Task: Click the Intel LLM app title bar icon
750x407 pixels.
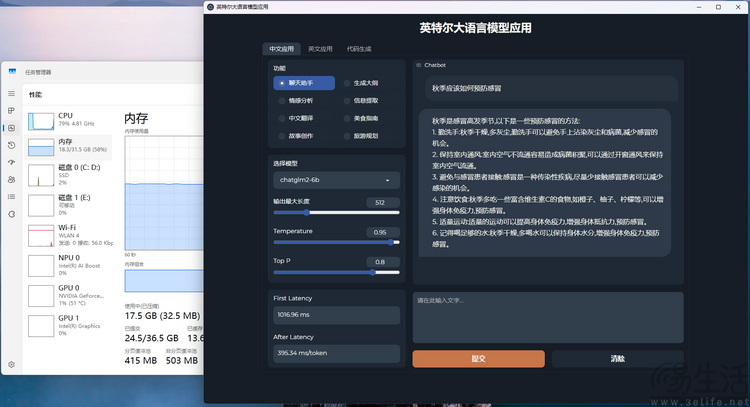Action: pyautogui.click(x=210, y=7)
